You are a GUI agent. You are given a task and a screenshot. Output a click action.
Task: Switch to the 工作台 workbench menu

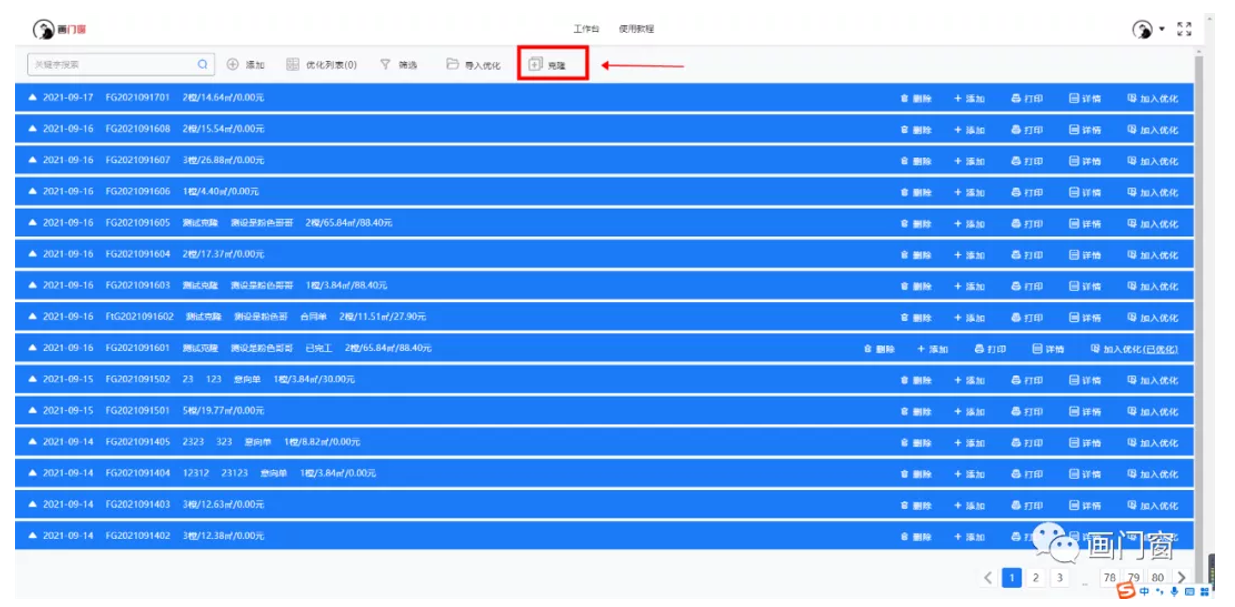point(586,29)
